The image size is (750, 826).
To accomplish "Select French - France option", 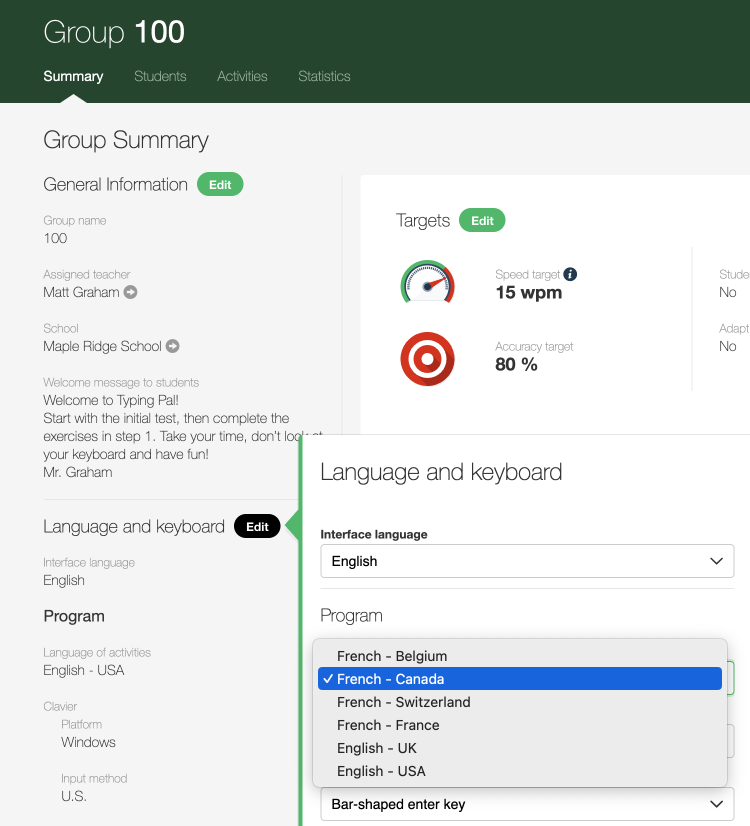I will [x=519, y=725].
